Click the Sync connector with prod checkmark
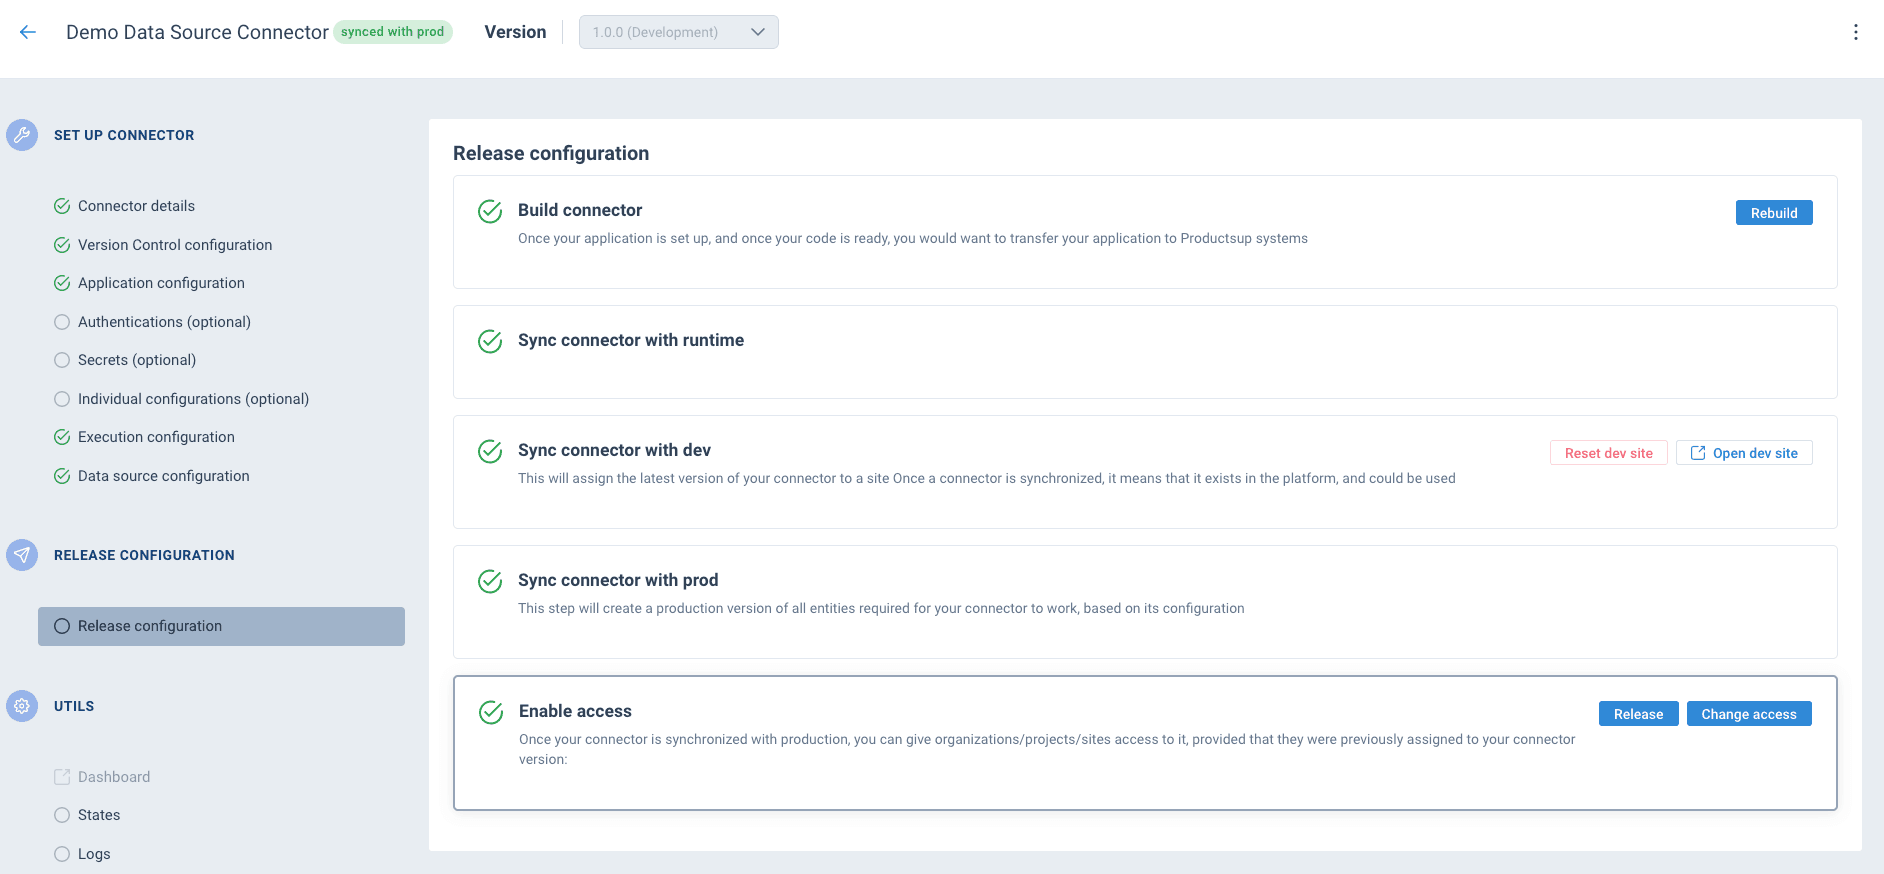The height and width of the screenshot is (874, 1884). pos(490,581)
